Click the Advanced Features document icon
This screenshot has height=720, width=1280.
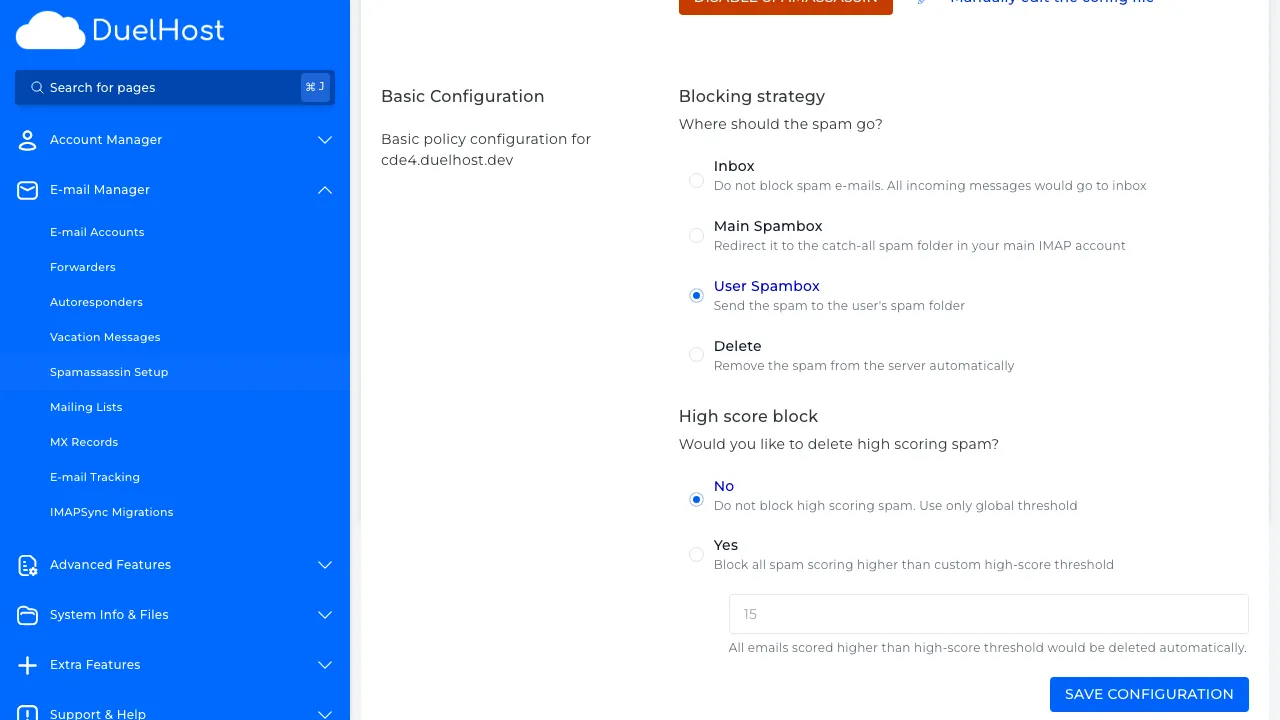point(27,565)
